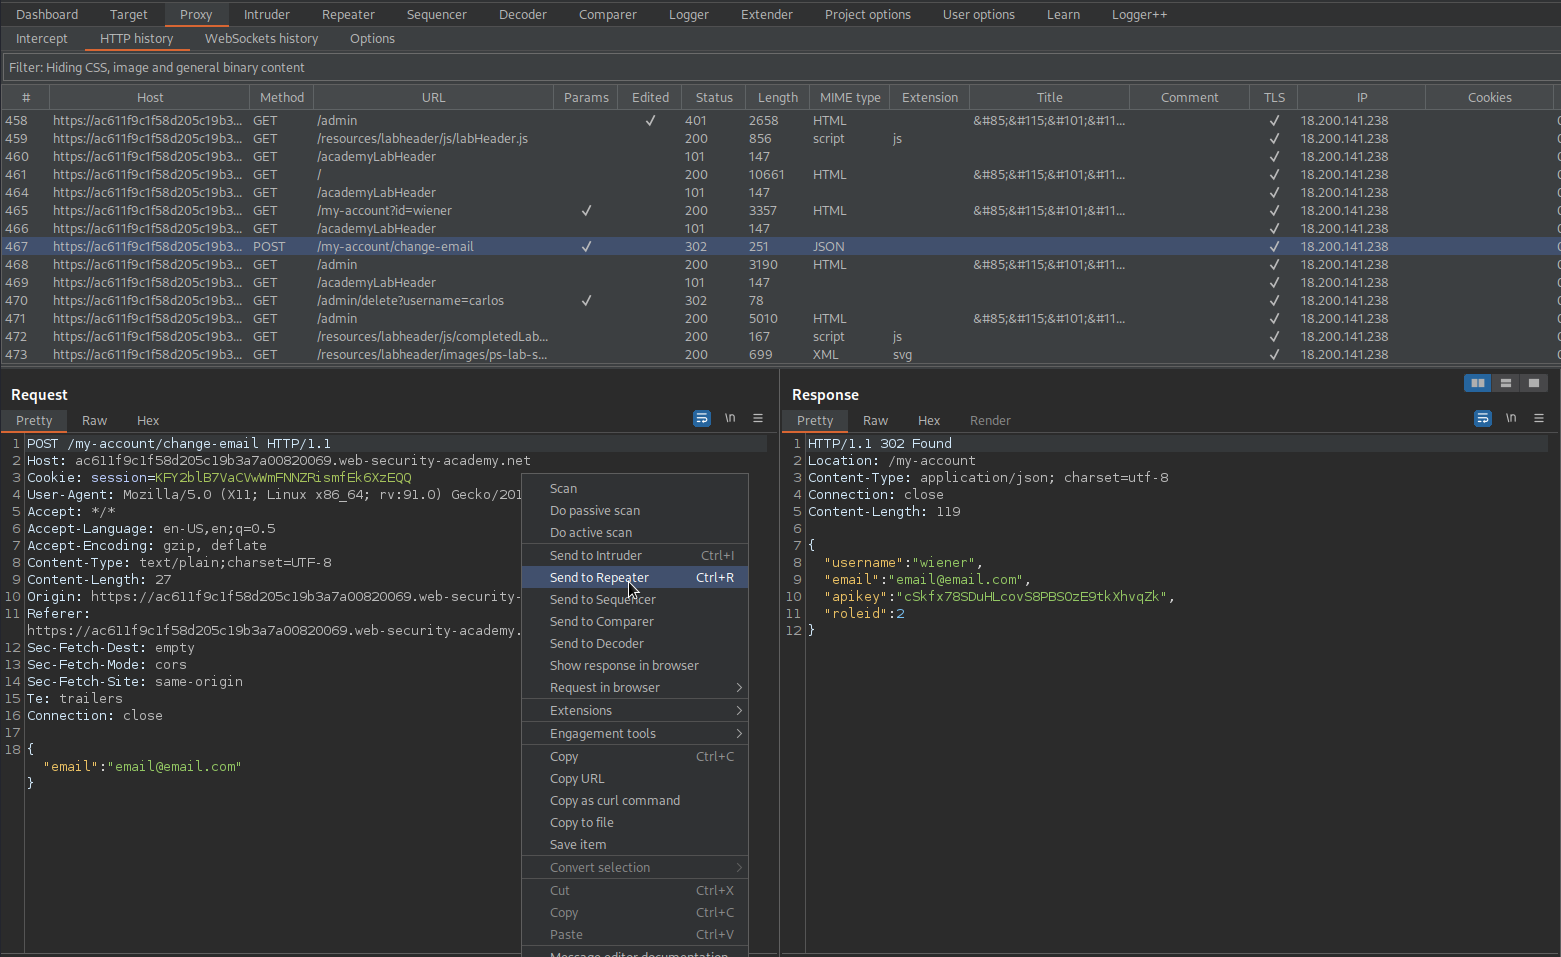Viewport: 1561px width, 957px height.
Task: Toggle non-printable \n icon in Request panel
Action: tap(730, 418)
